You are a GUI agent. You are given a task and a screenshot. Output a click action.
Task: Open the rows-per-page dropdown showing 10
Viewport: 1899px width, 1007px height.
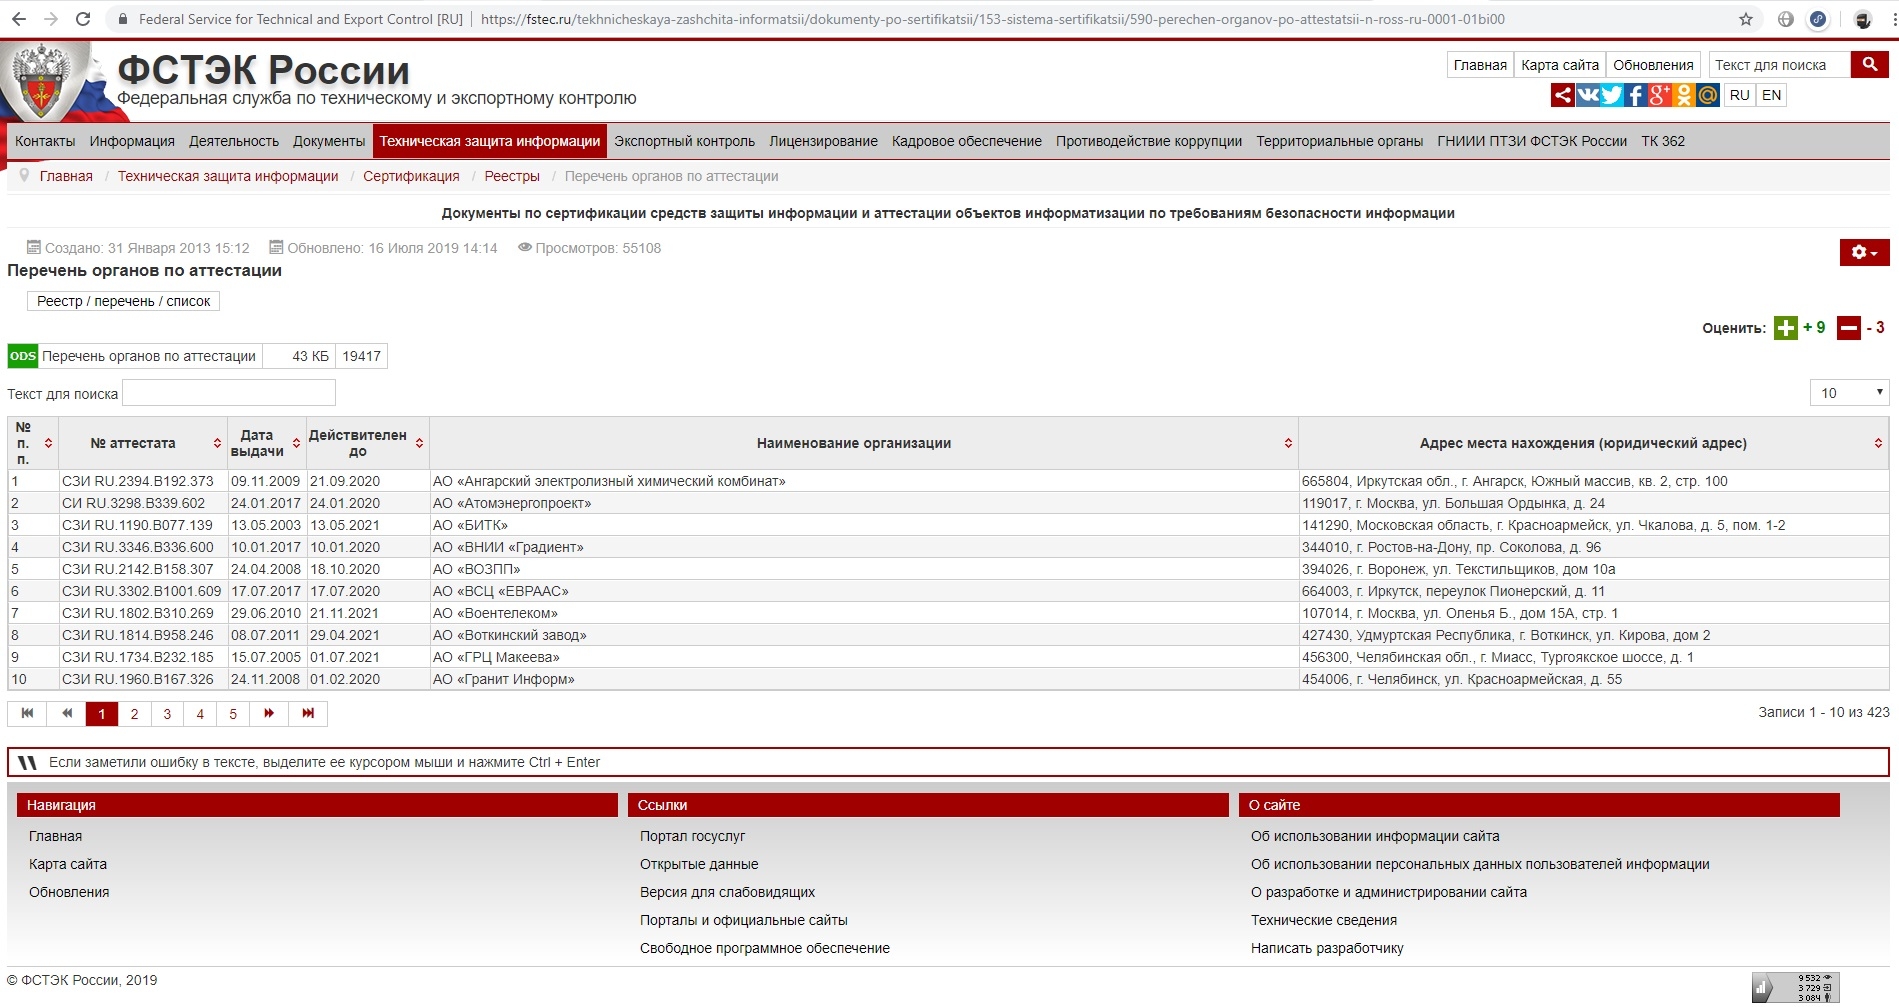[1849, 393]
